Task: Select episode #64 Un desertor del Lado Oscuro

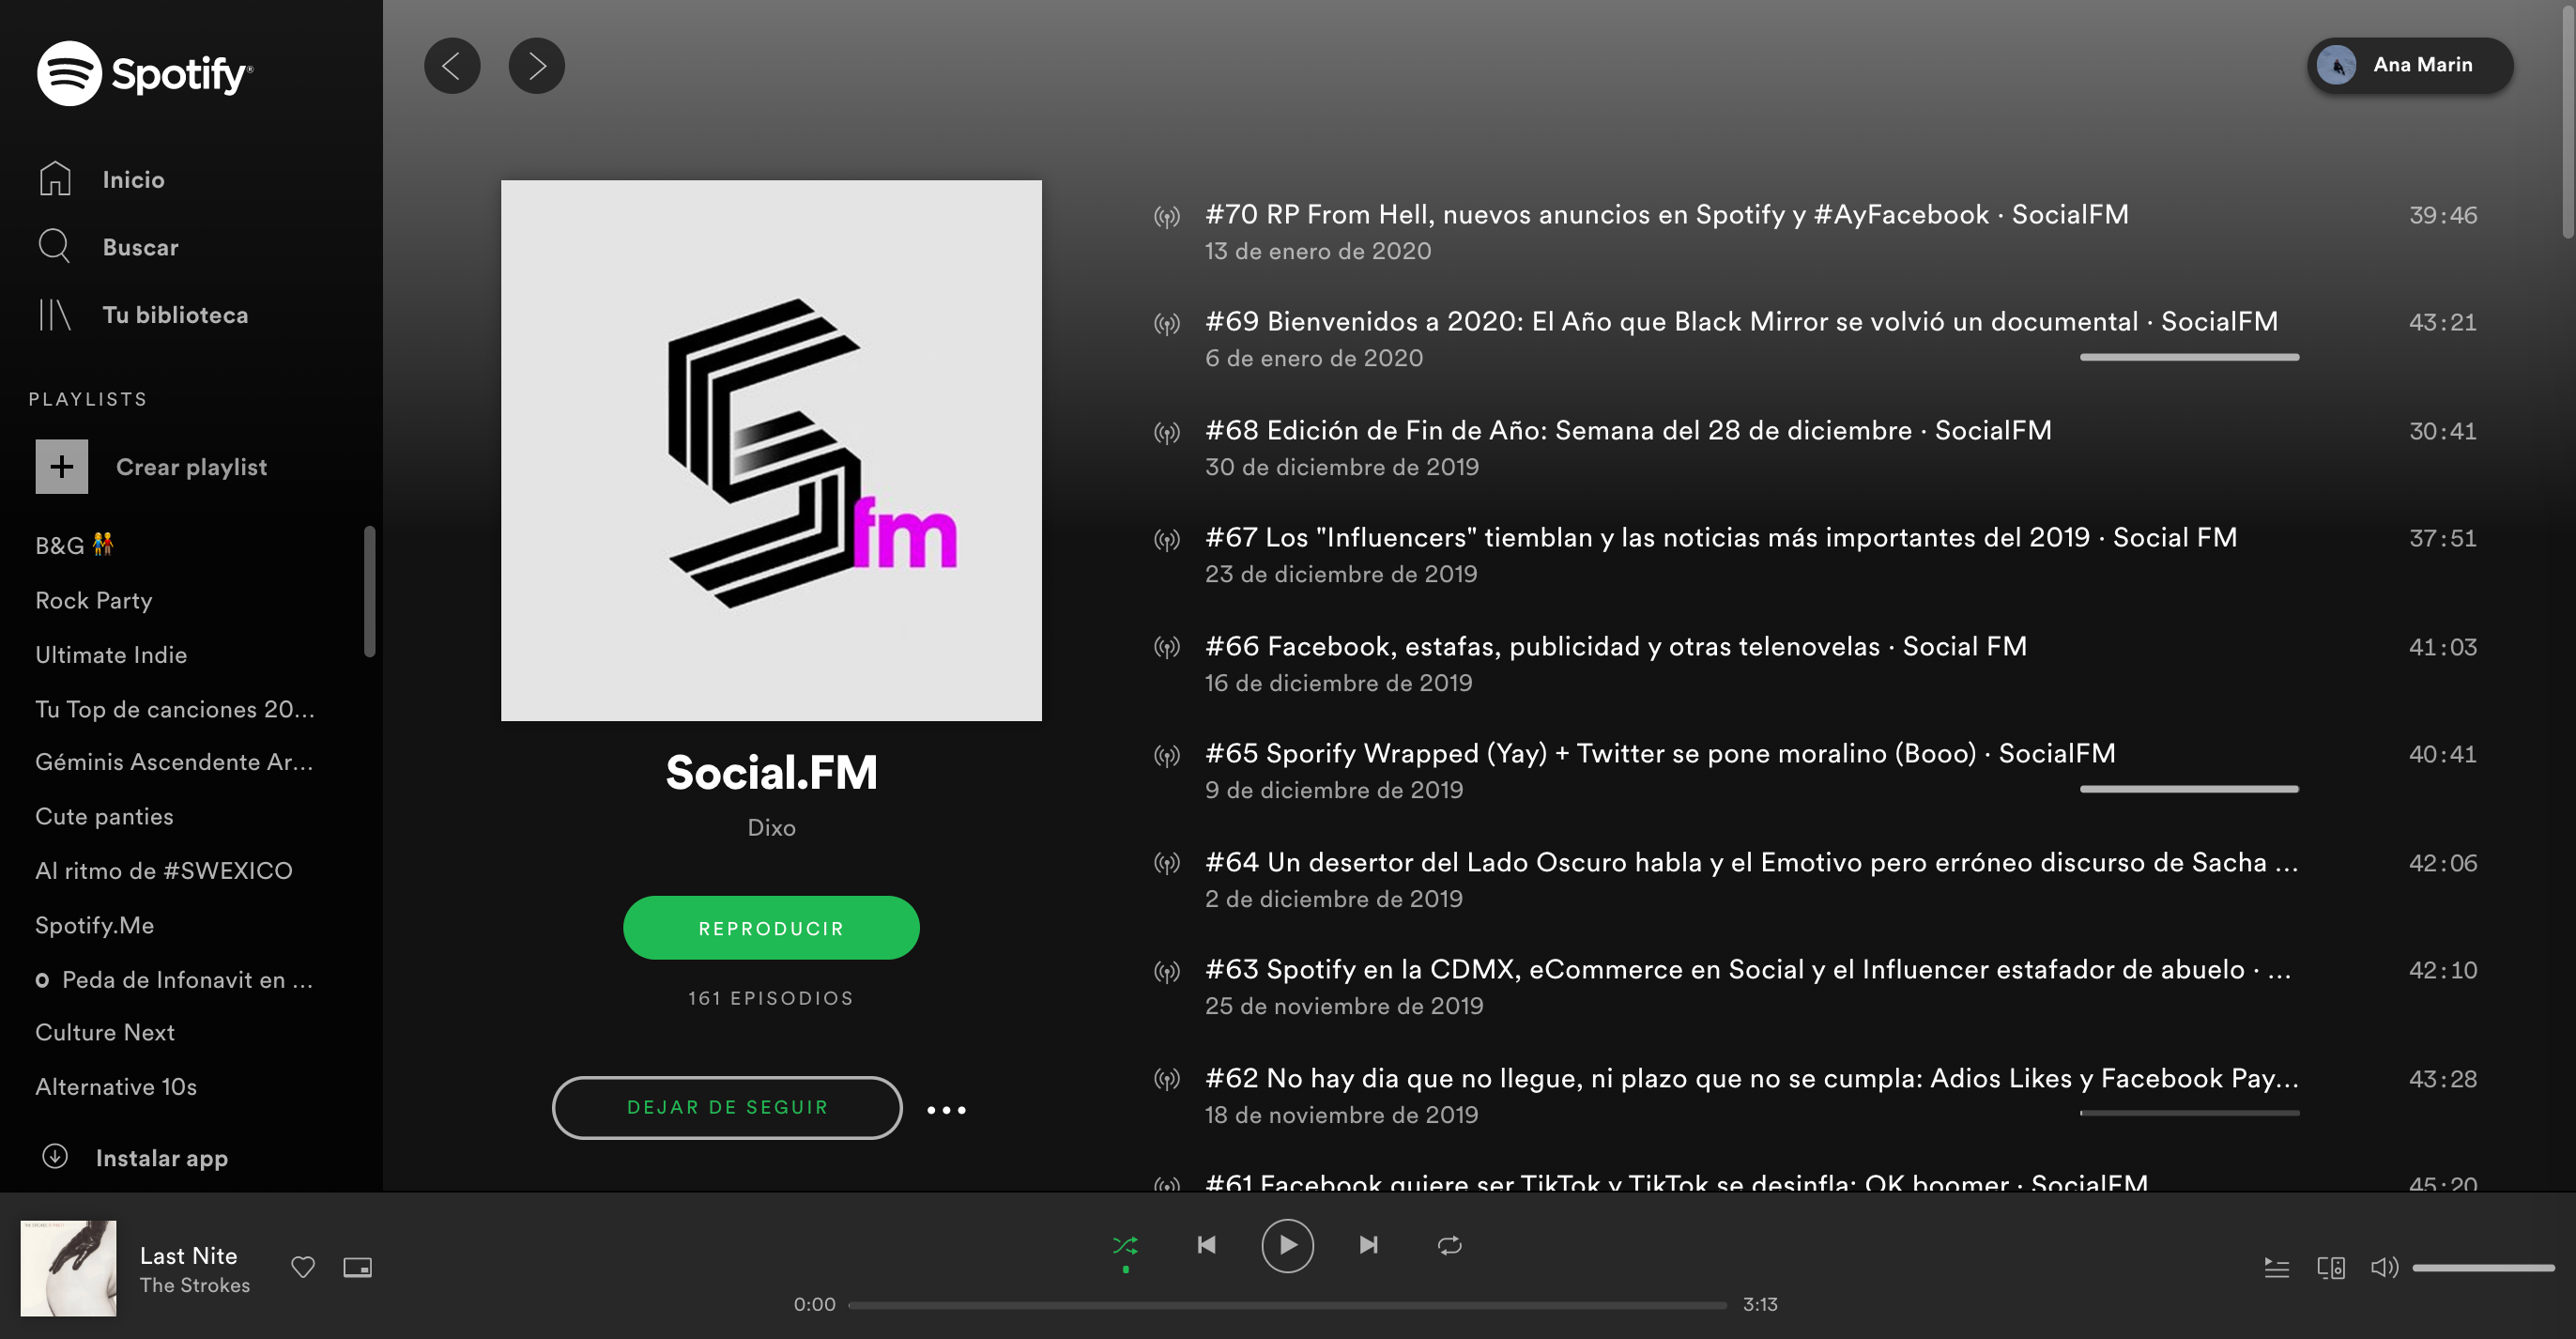Action: tap(1752, 862)
